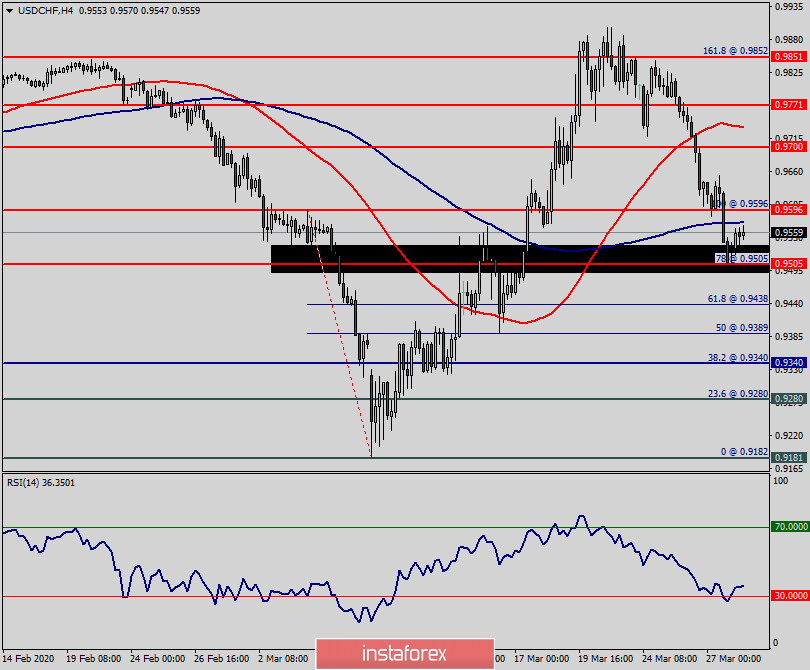This screenshot has height=670, width=810.
Task: Select the 0.9280 price level tag
Action: [x=789, y=399]
